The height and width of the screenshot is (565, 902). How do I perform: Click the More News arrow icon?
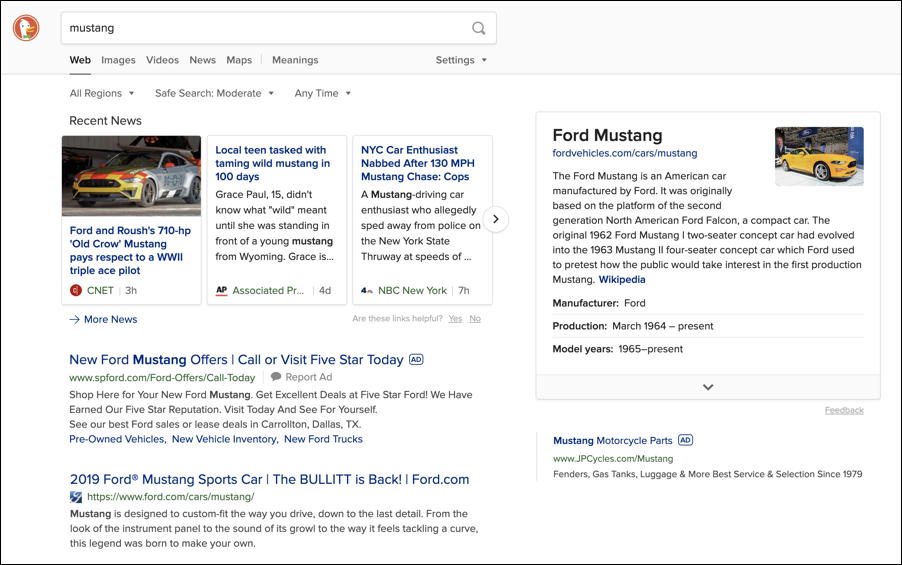[x=75, y=319]
